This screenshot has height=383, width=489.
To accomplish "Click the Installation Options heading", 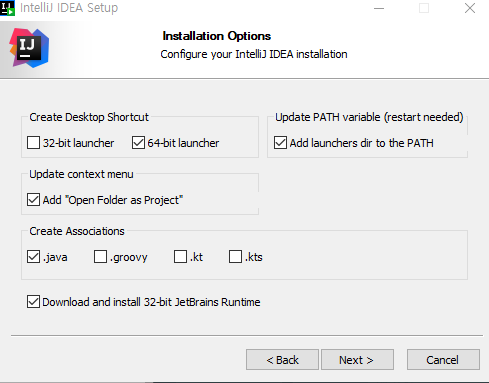I will coord(217,36).
